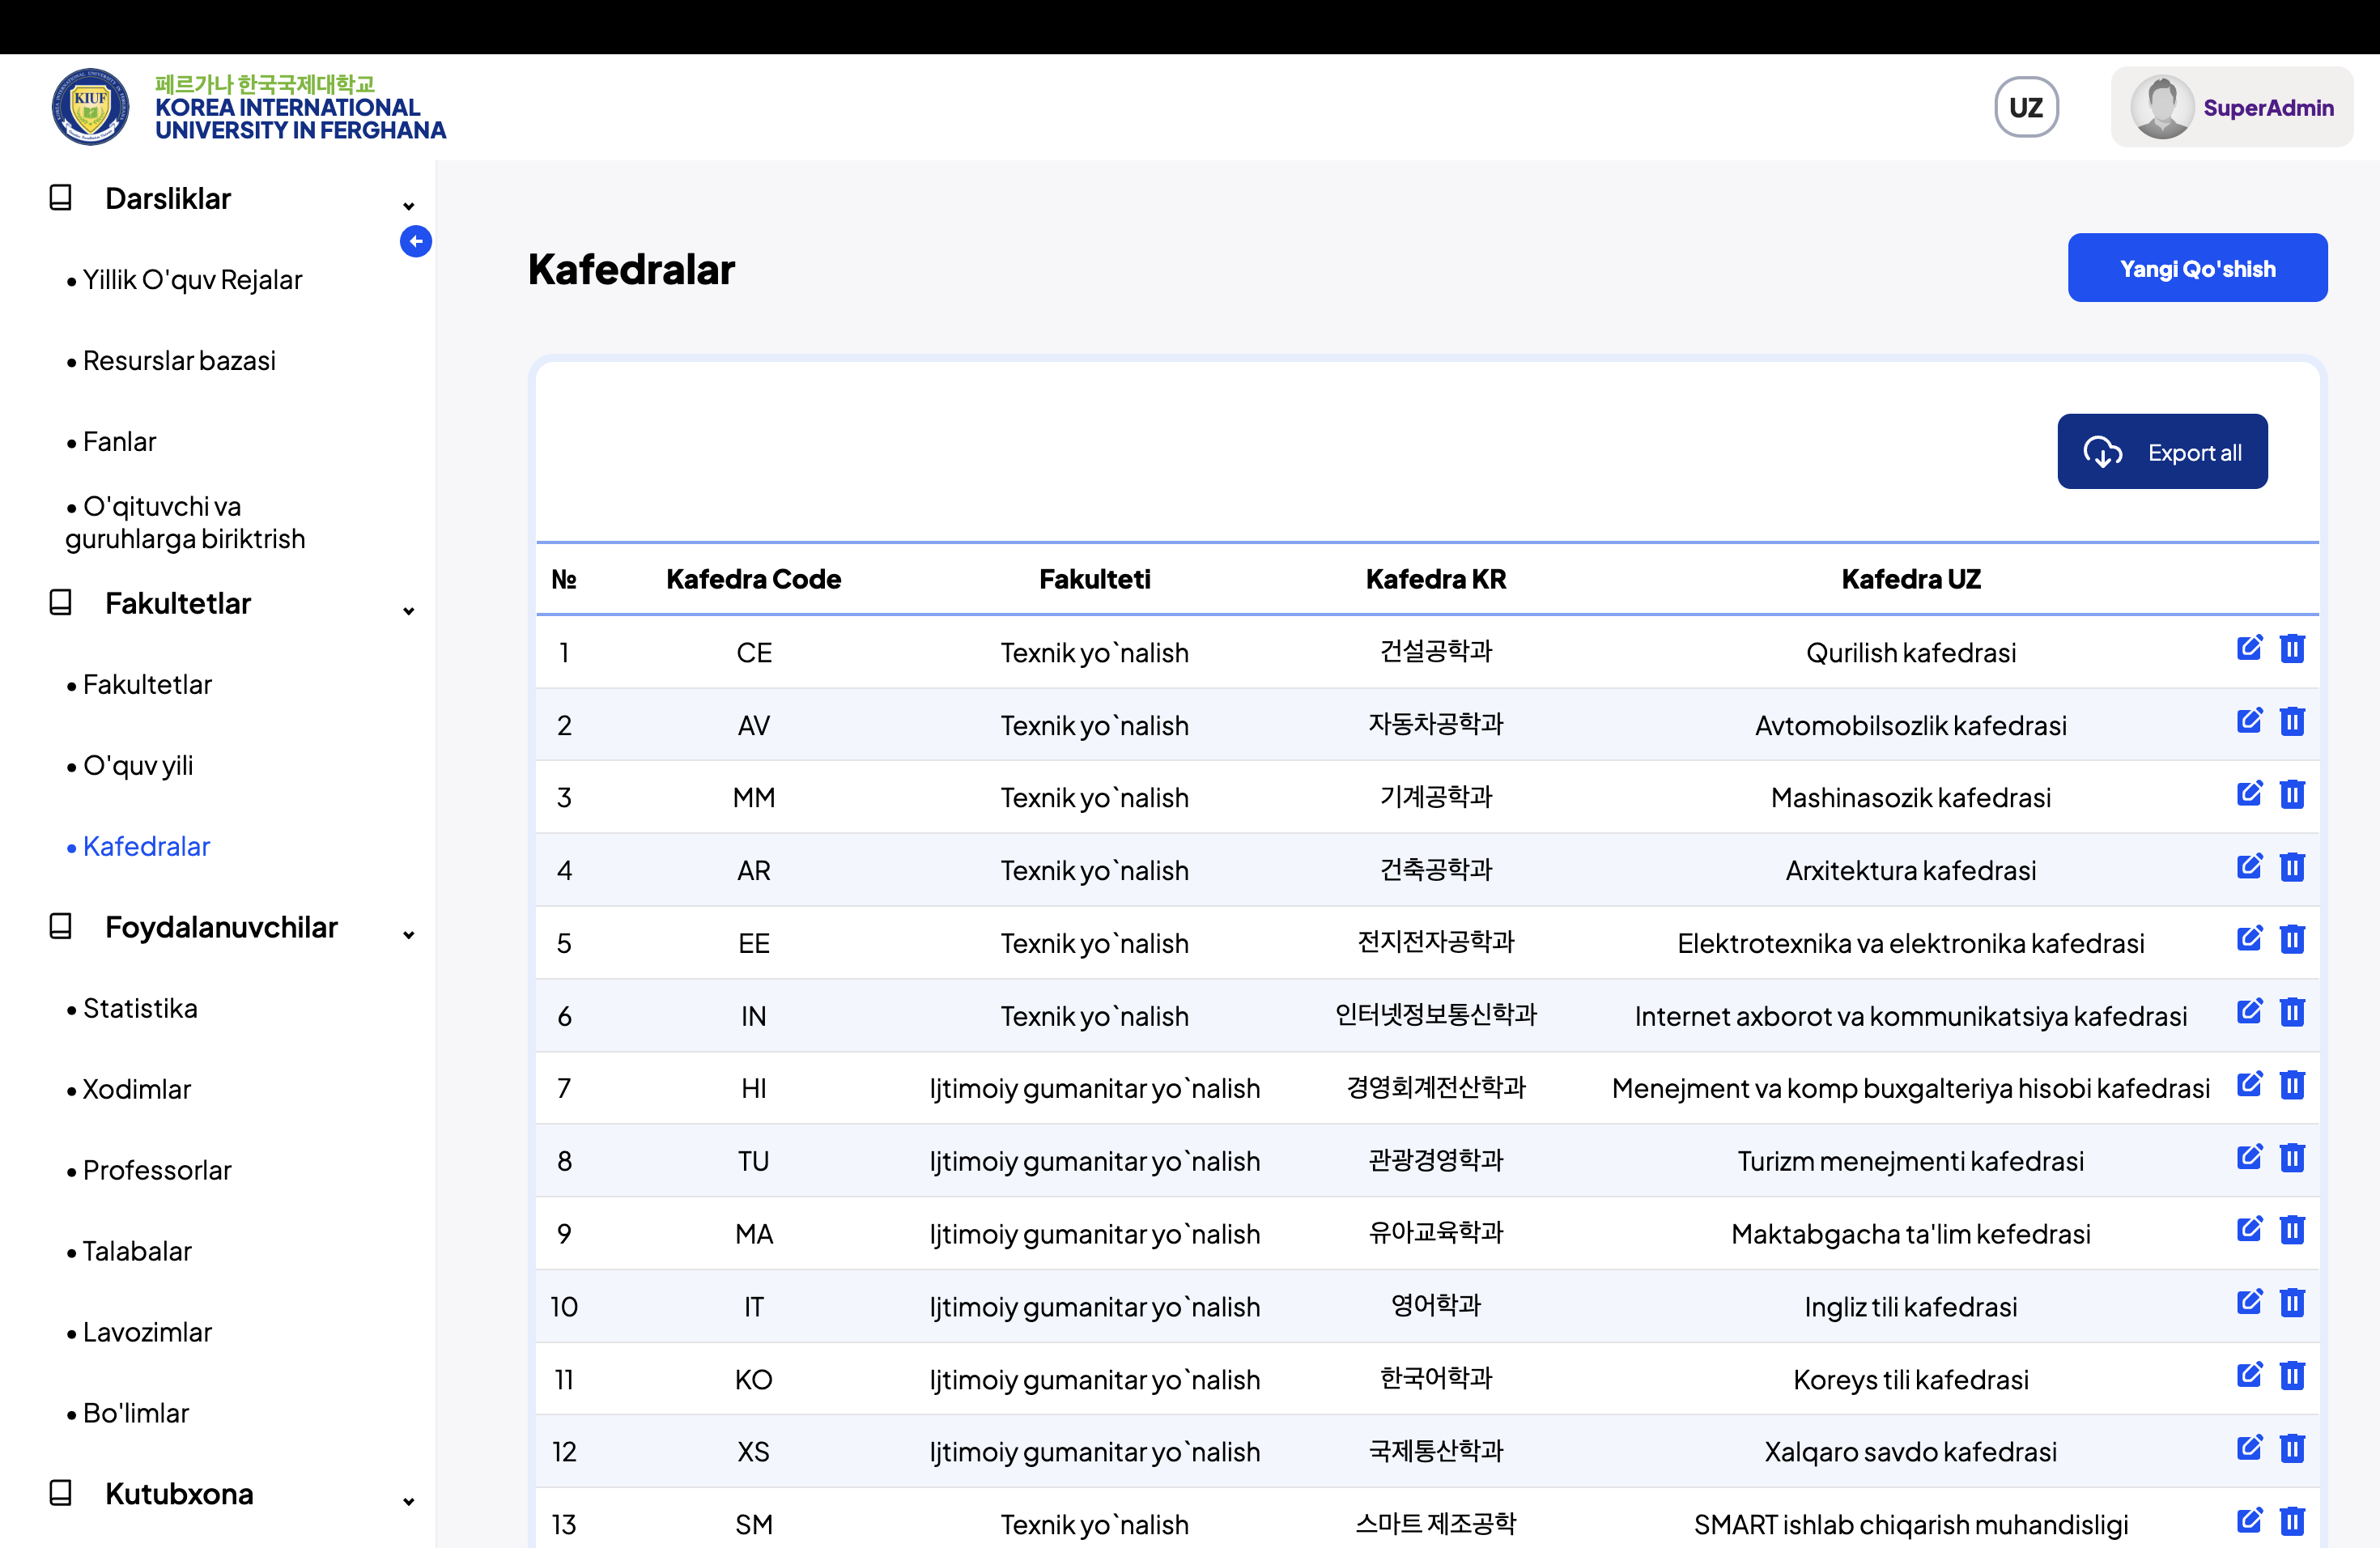Delete the Avtomobilsozlik kafedrasi entry

point(2293,721)
